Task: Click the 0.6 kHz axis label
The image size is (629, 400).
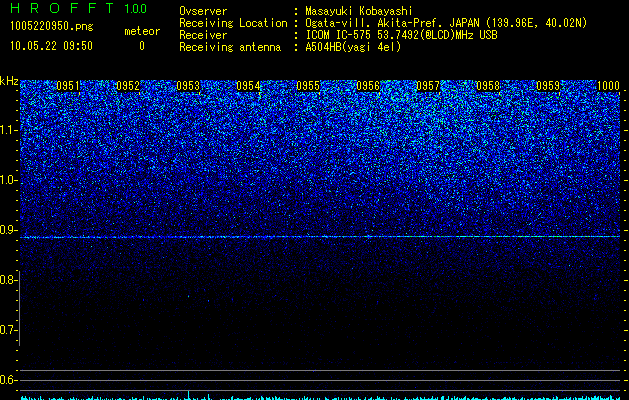Action: coord(8,380)
